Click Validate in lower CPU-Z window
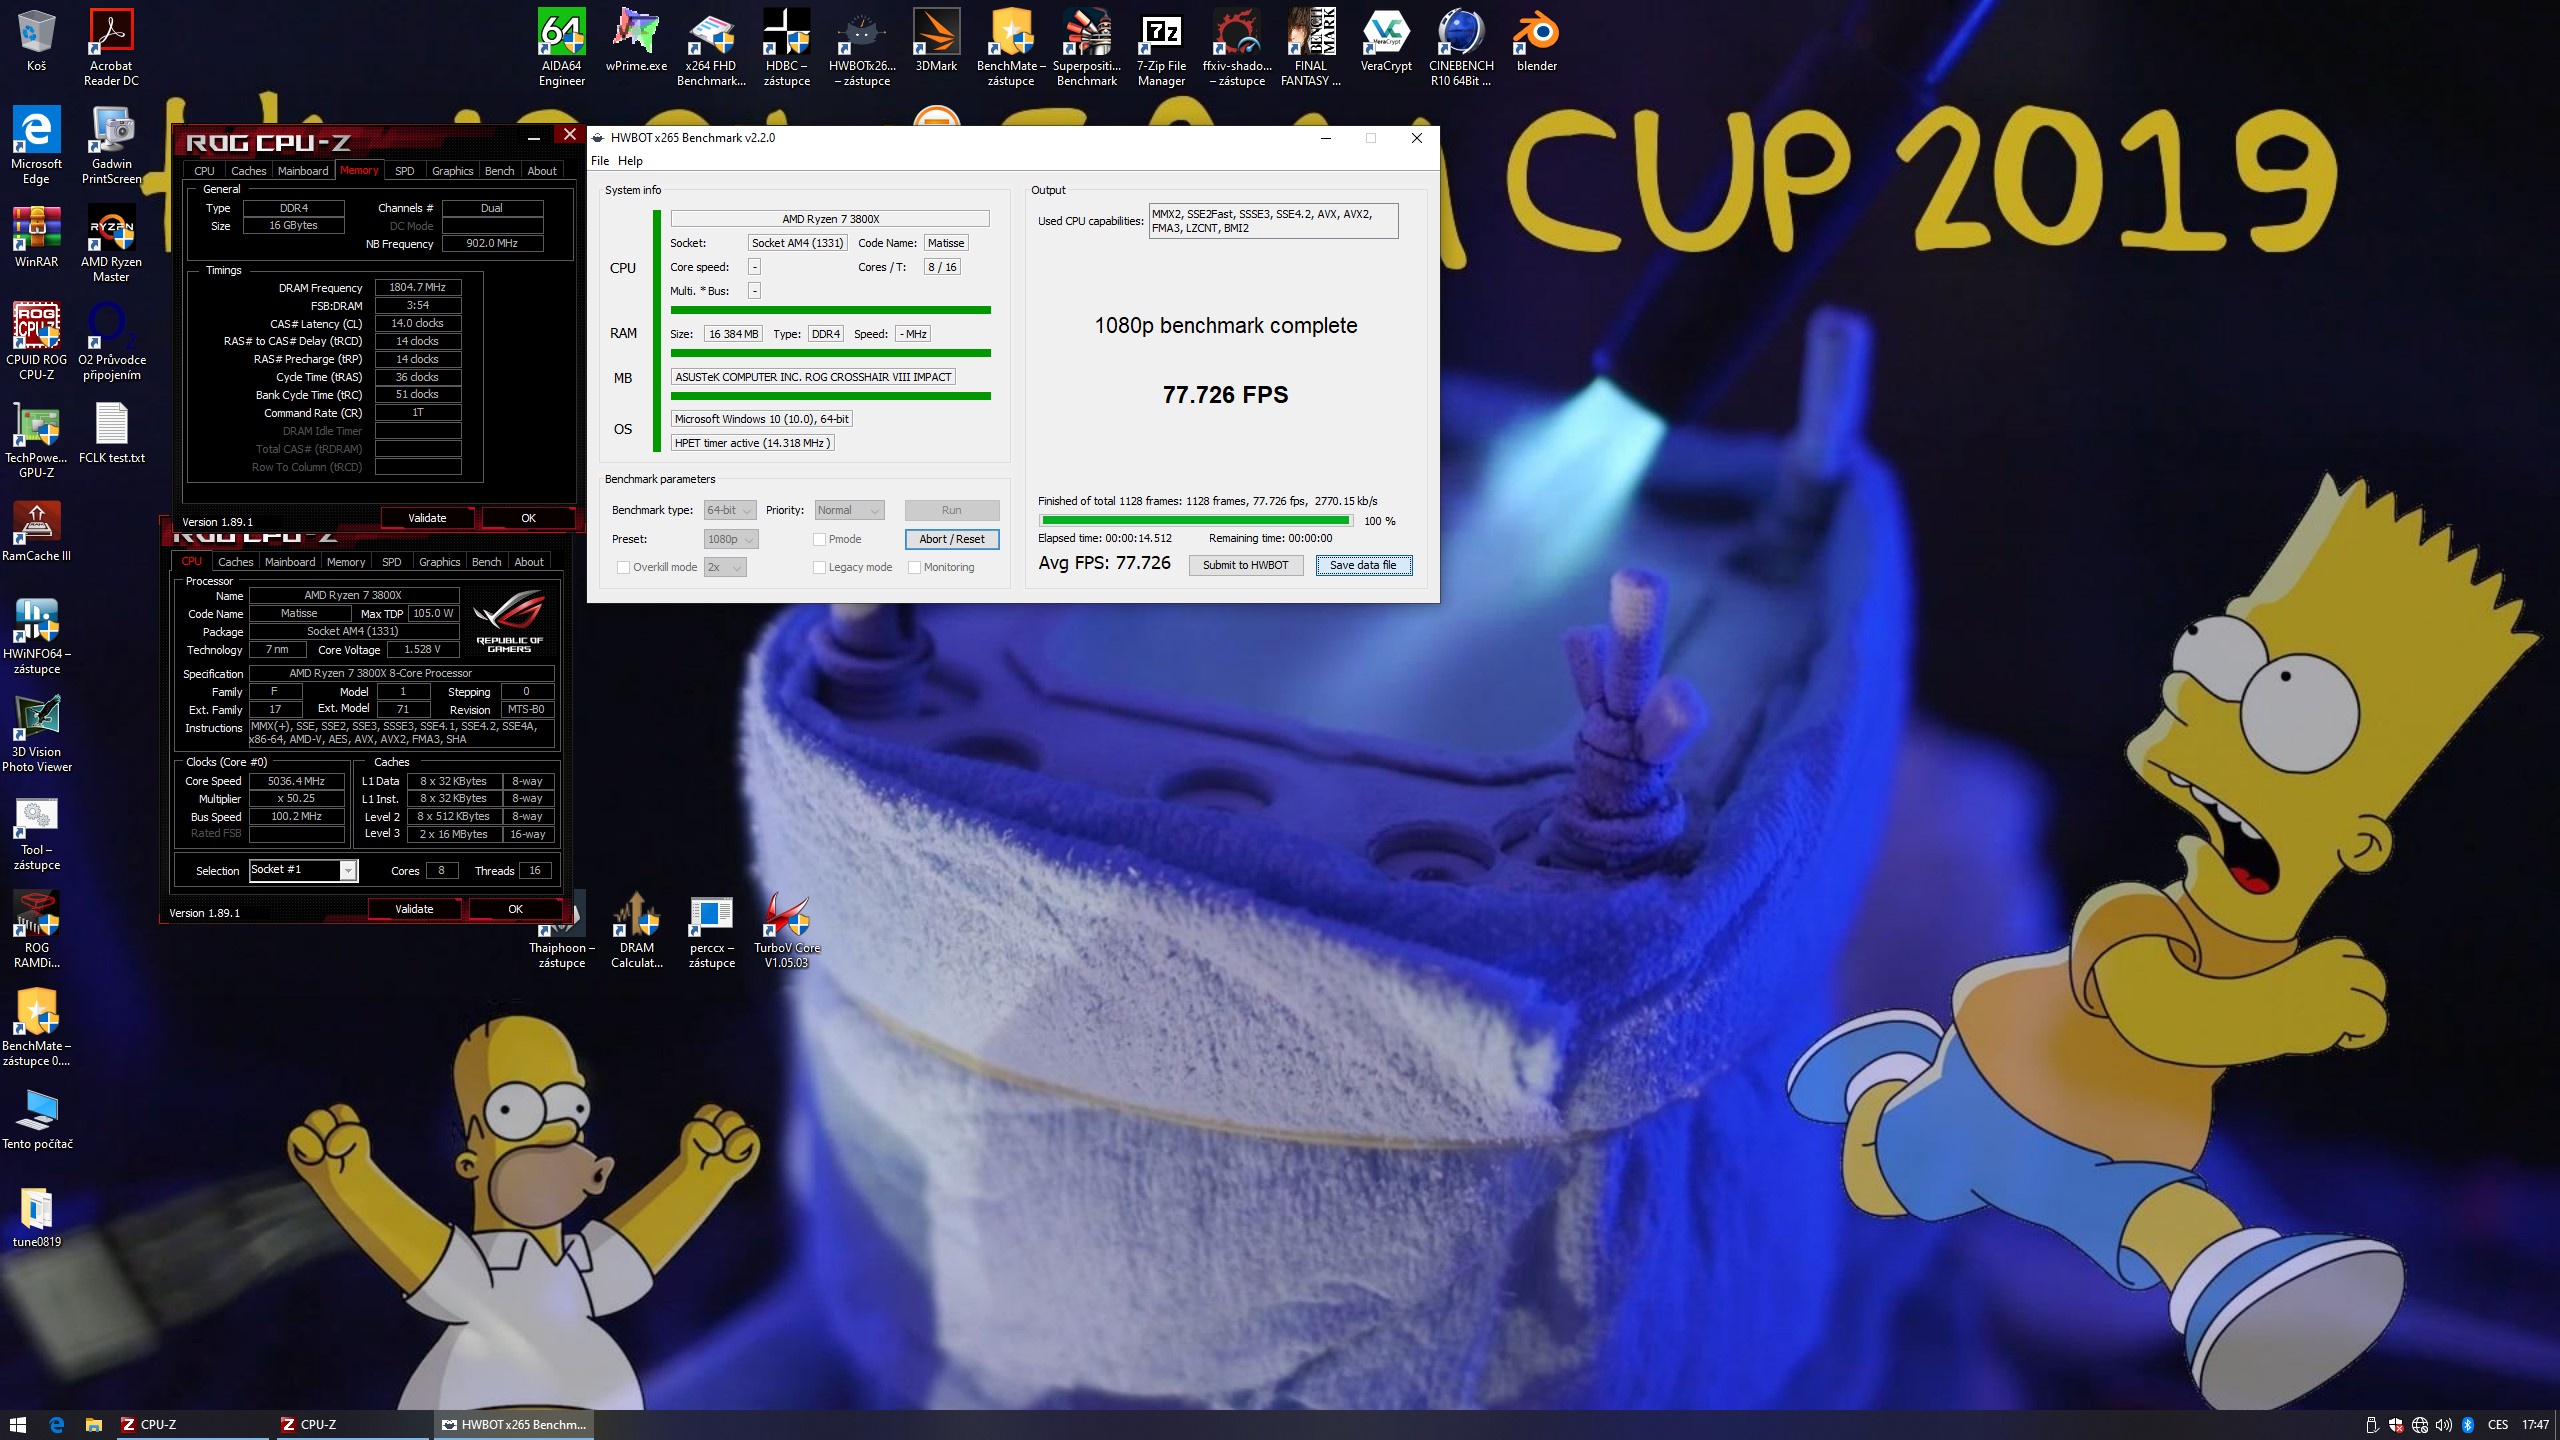 [414, 909]
